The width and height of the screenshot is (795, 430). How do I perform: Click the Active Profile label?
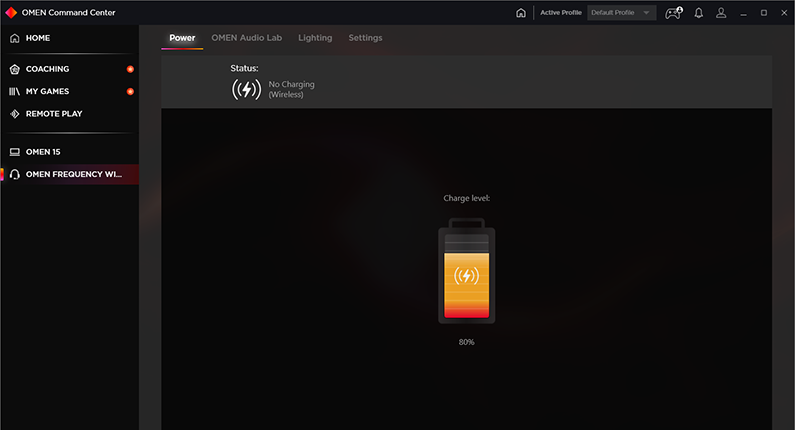click(561, 13)
